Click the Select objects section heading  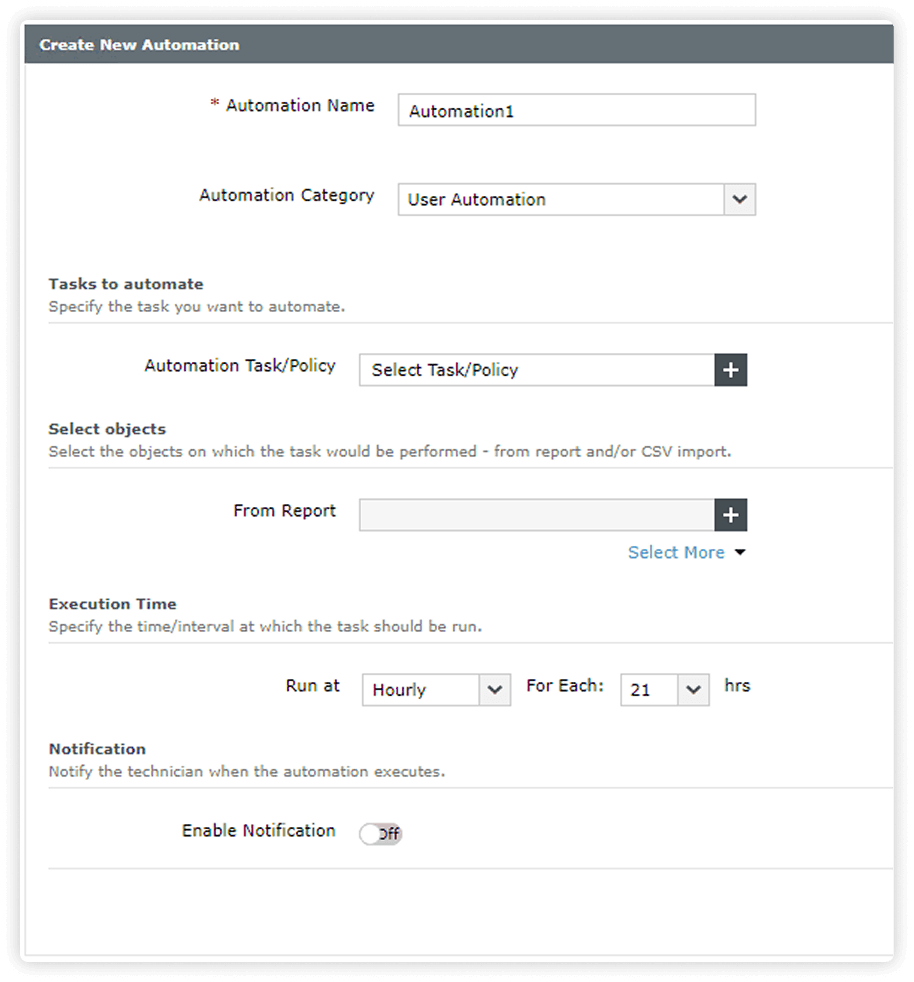[x=107, y=429]
